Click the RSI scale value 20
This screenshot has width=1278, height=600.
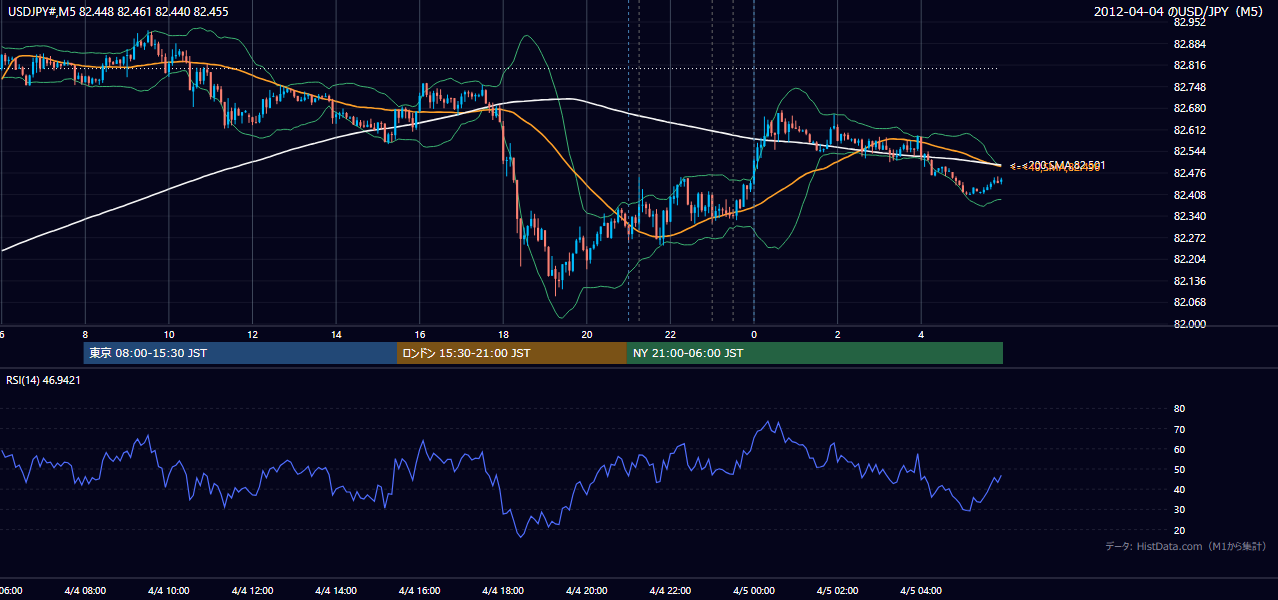point(1179,530)
